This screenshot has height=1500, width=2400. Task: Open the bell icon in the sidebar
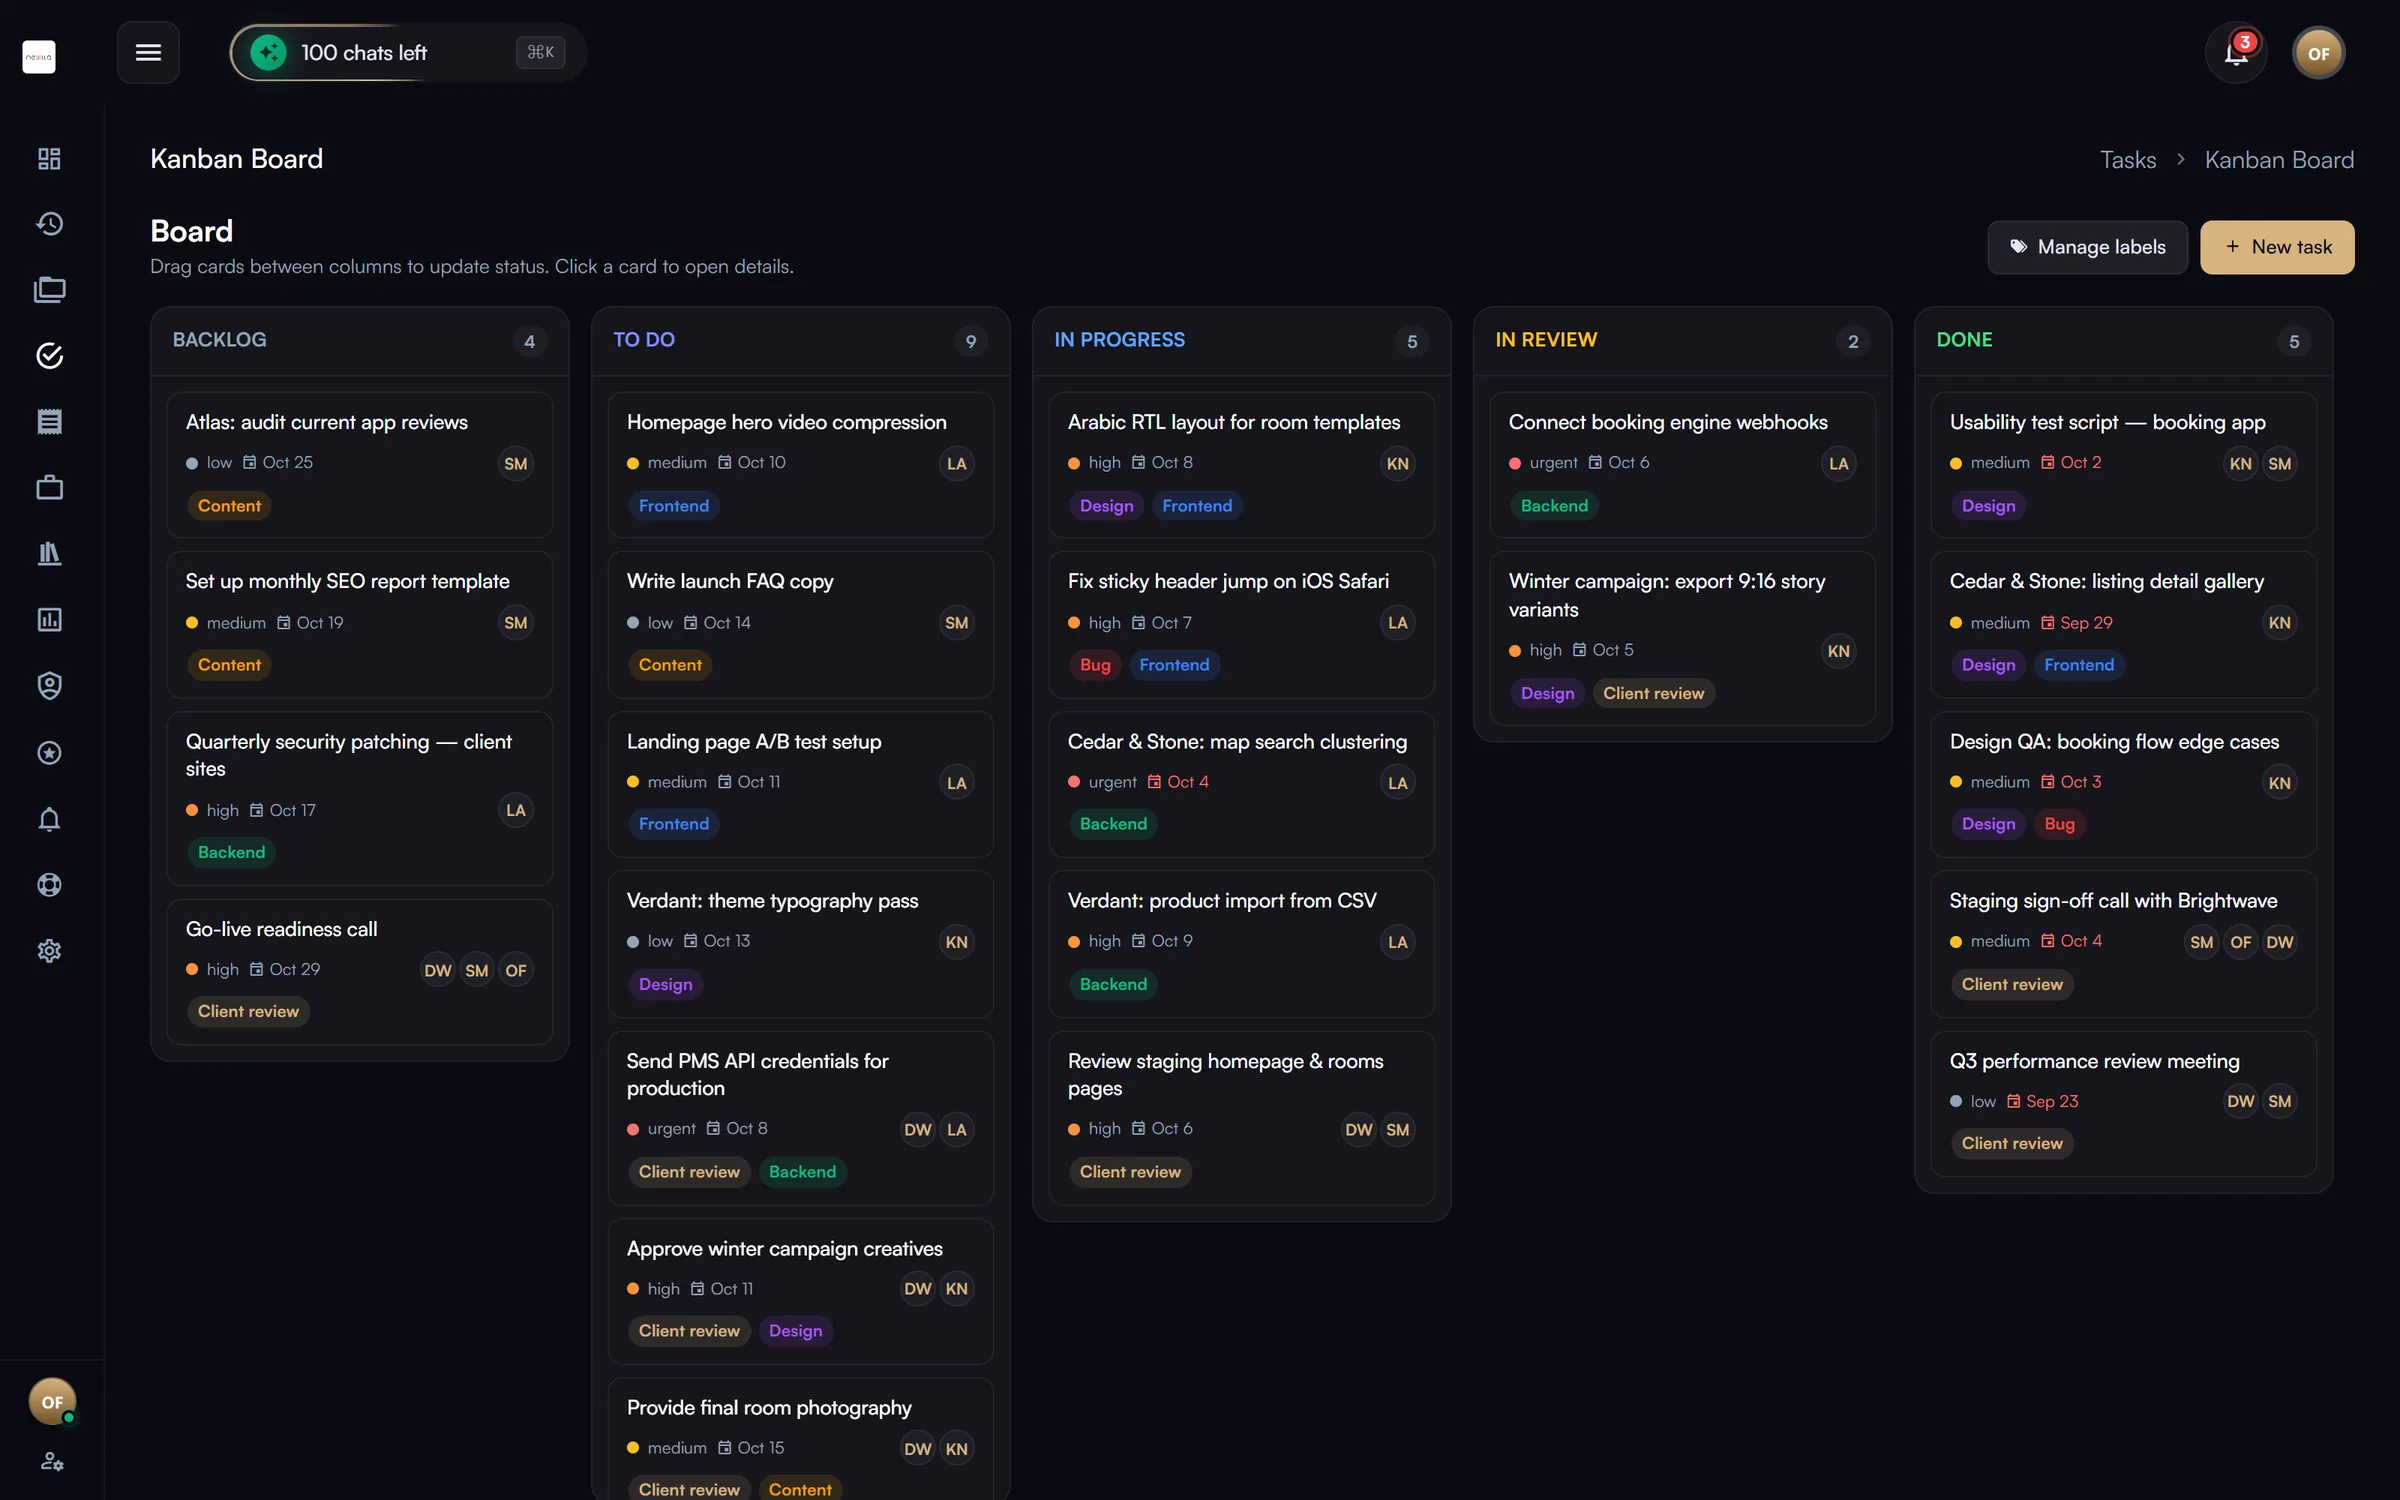pos(49,819)
